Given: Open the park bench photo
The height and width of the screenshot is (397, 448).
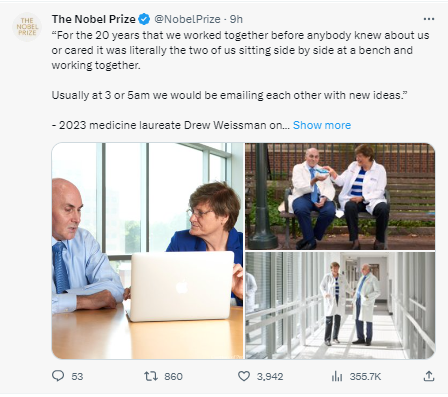Looking at the screenshot, I should 340,196.
